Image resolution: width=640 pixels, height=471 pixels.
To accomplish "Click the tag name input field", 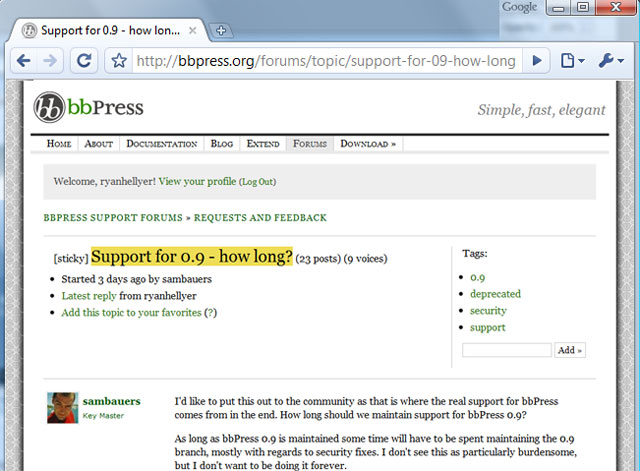I will (507, 350).
